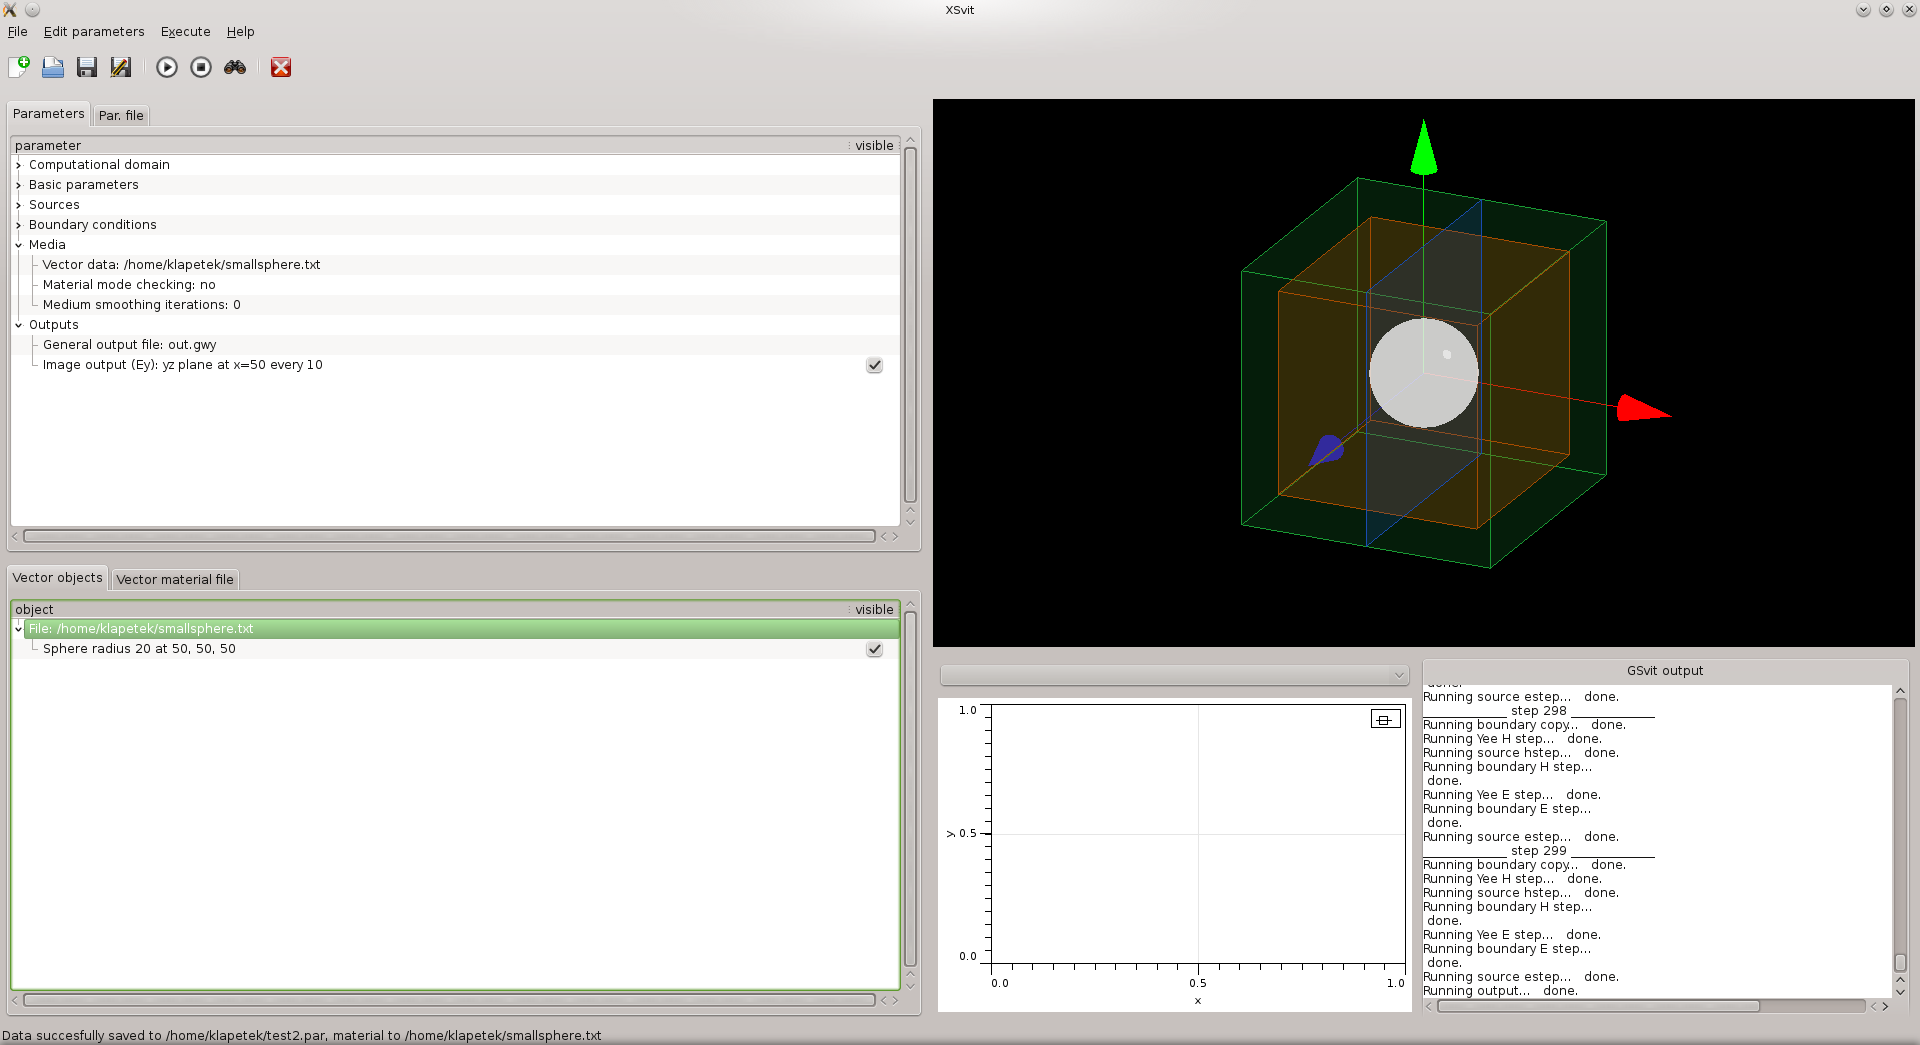Save the parameter file
1920x1045 pixels.
(87, 67)
